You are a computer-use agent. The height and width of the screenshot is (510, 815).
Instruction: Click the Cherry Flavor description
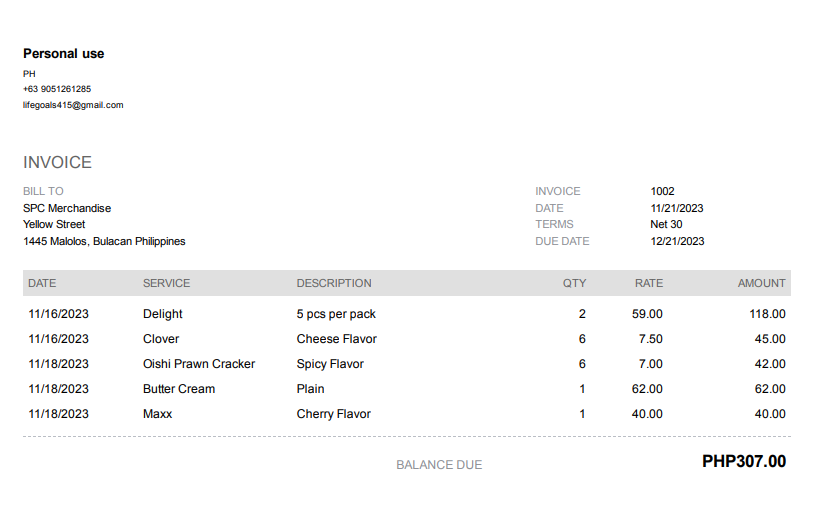334,414
